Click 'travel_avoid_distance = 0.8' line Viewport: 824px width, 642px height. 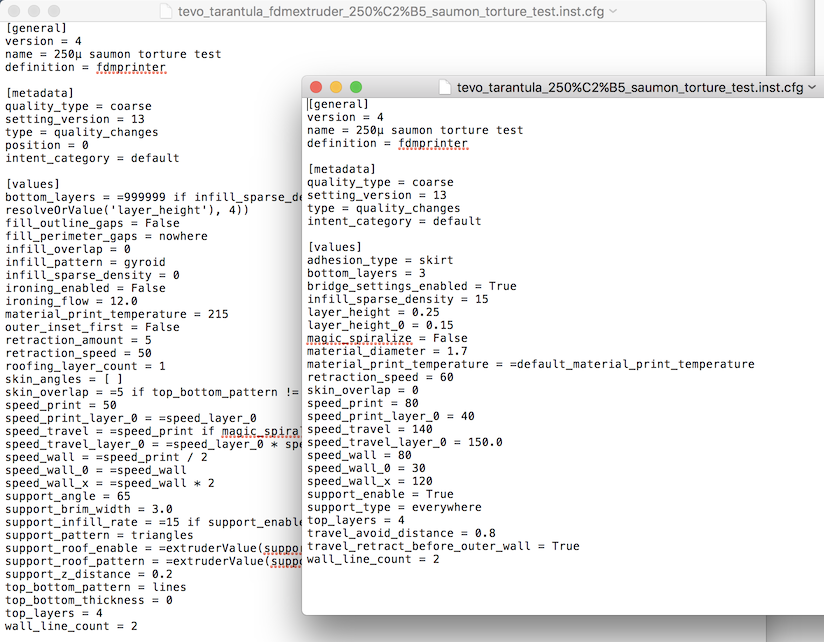(x=401, y=533)
